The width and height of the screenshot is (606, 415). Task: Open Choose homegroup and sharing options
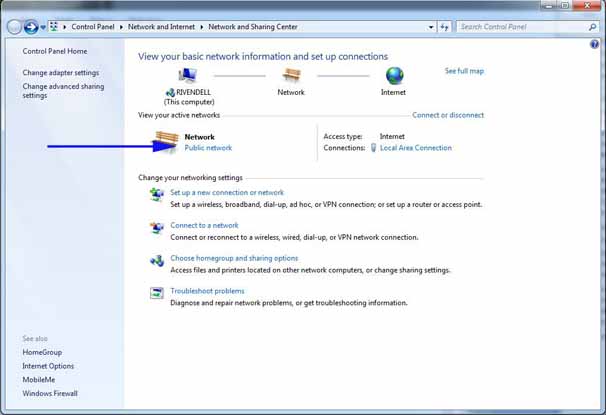tap(234, 258)
